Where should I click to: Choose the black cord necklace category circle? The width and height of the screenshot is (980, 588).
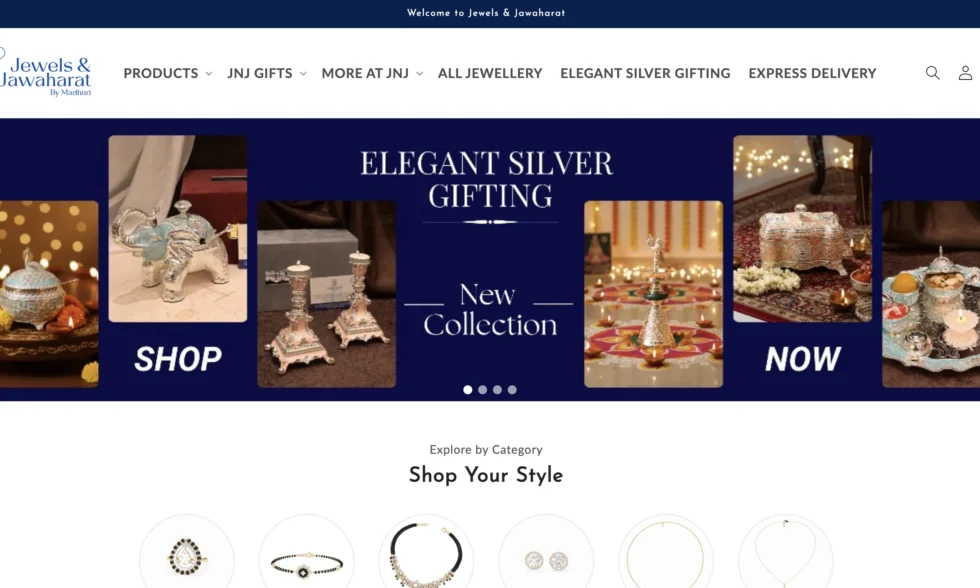click(426, 551)
